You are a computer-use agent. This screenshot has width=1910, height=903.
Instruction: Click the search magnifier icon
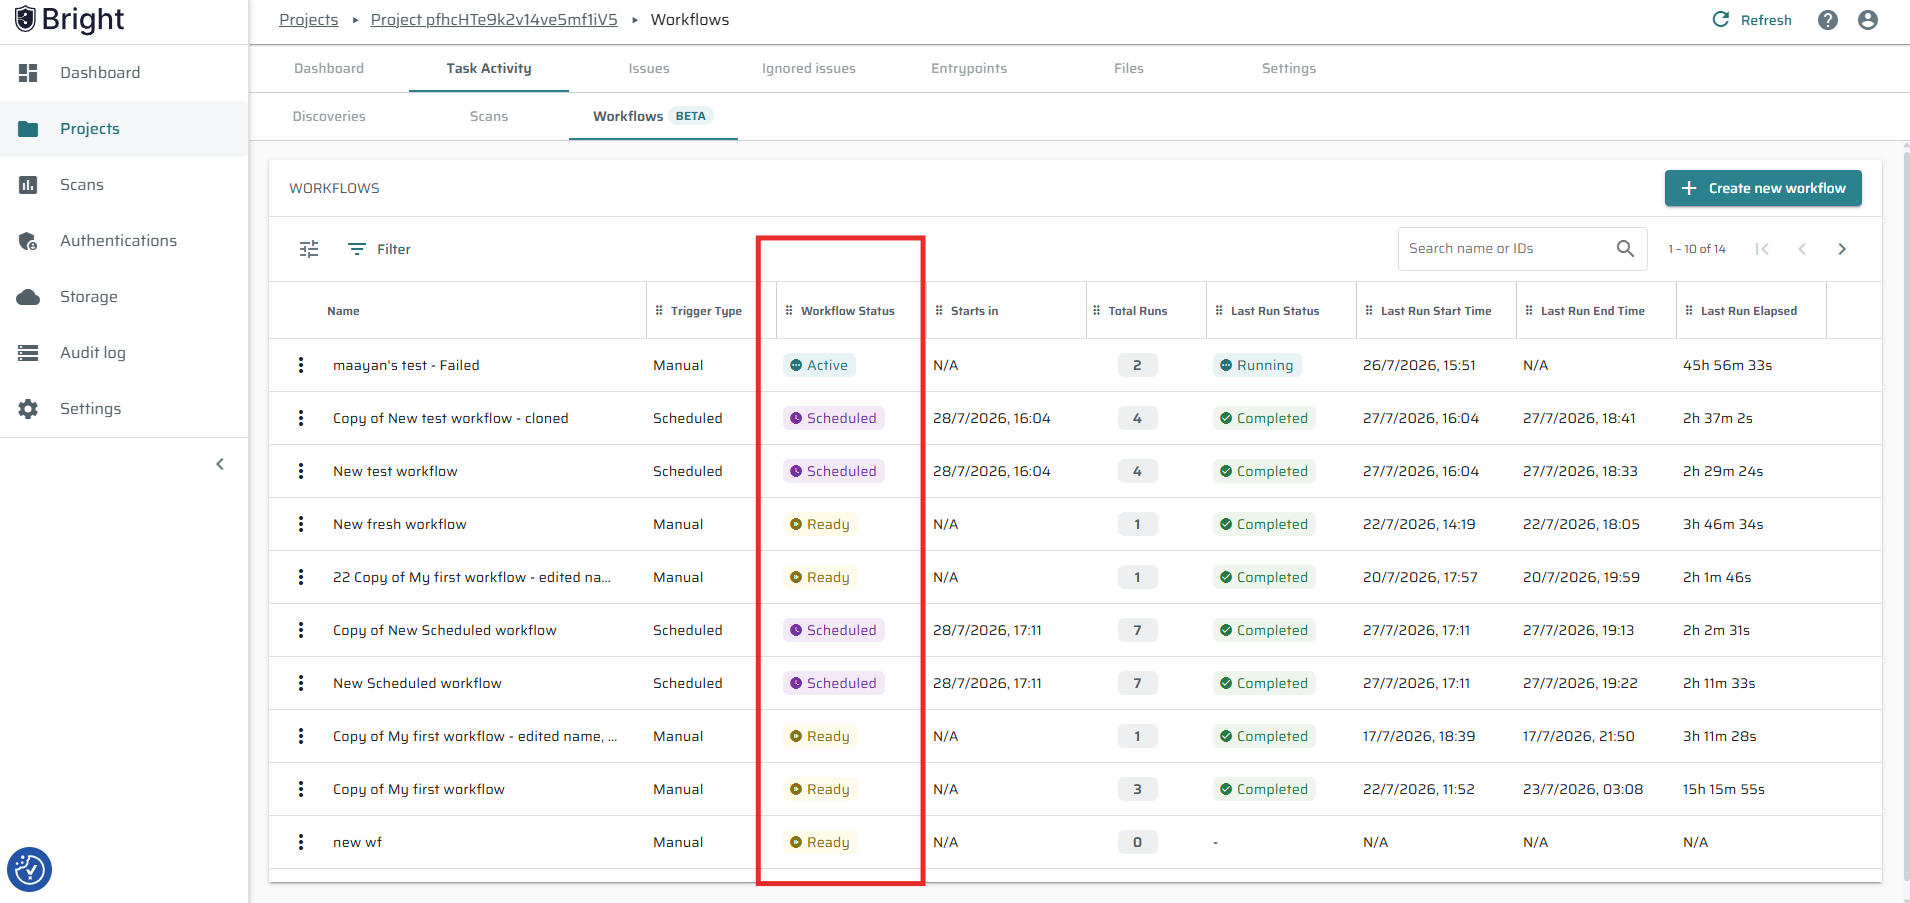coord(1625,248)
